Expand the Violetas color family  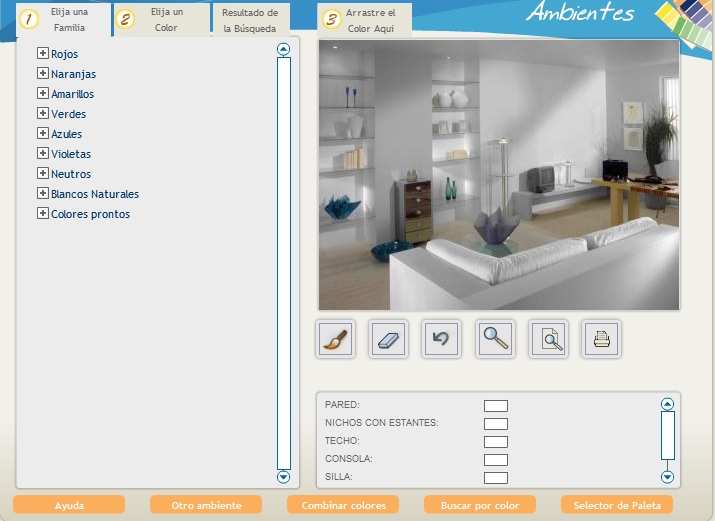pyautogui.click(x=42, y=154)
